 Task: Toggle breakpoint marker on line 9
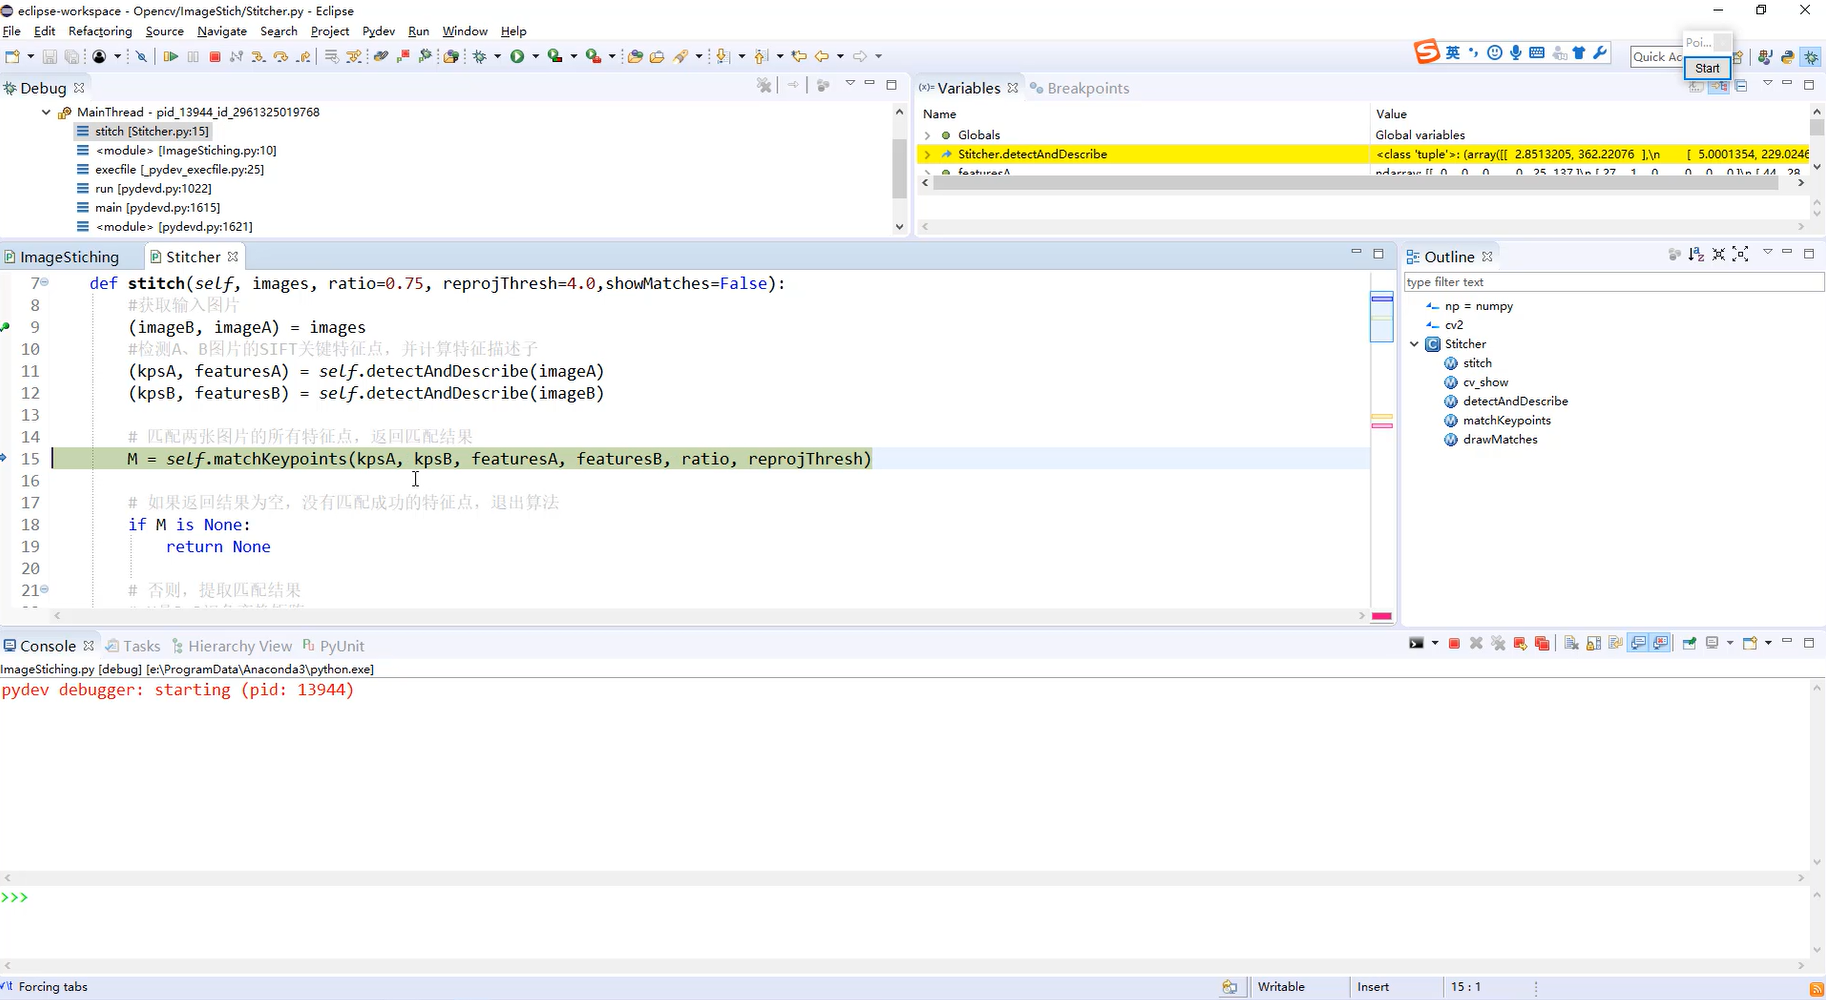point(6,327)
